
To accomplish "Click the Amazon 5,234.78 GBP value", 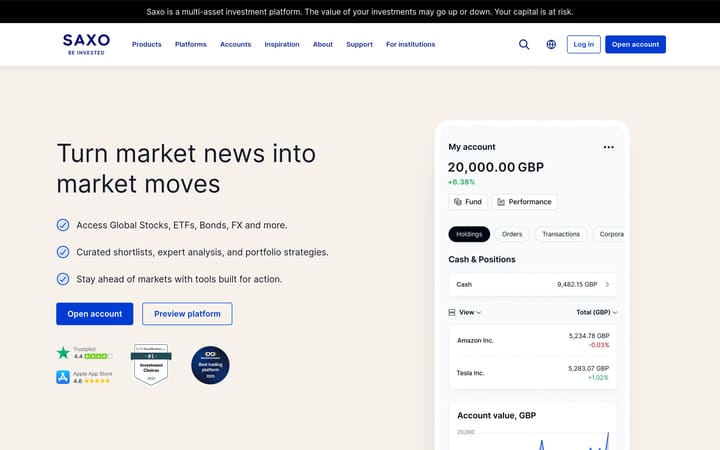I will click(589, 336).
